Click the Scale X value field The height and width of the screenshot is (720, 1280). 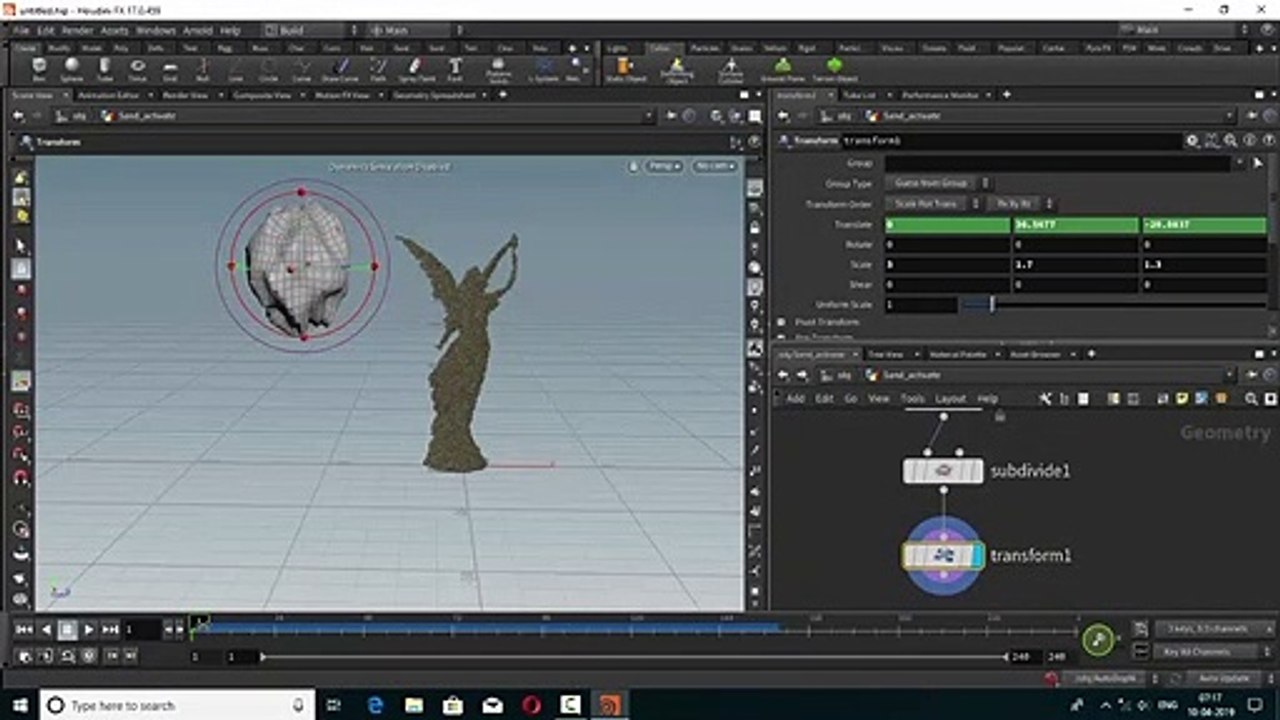(947, 265)
